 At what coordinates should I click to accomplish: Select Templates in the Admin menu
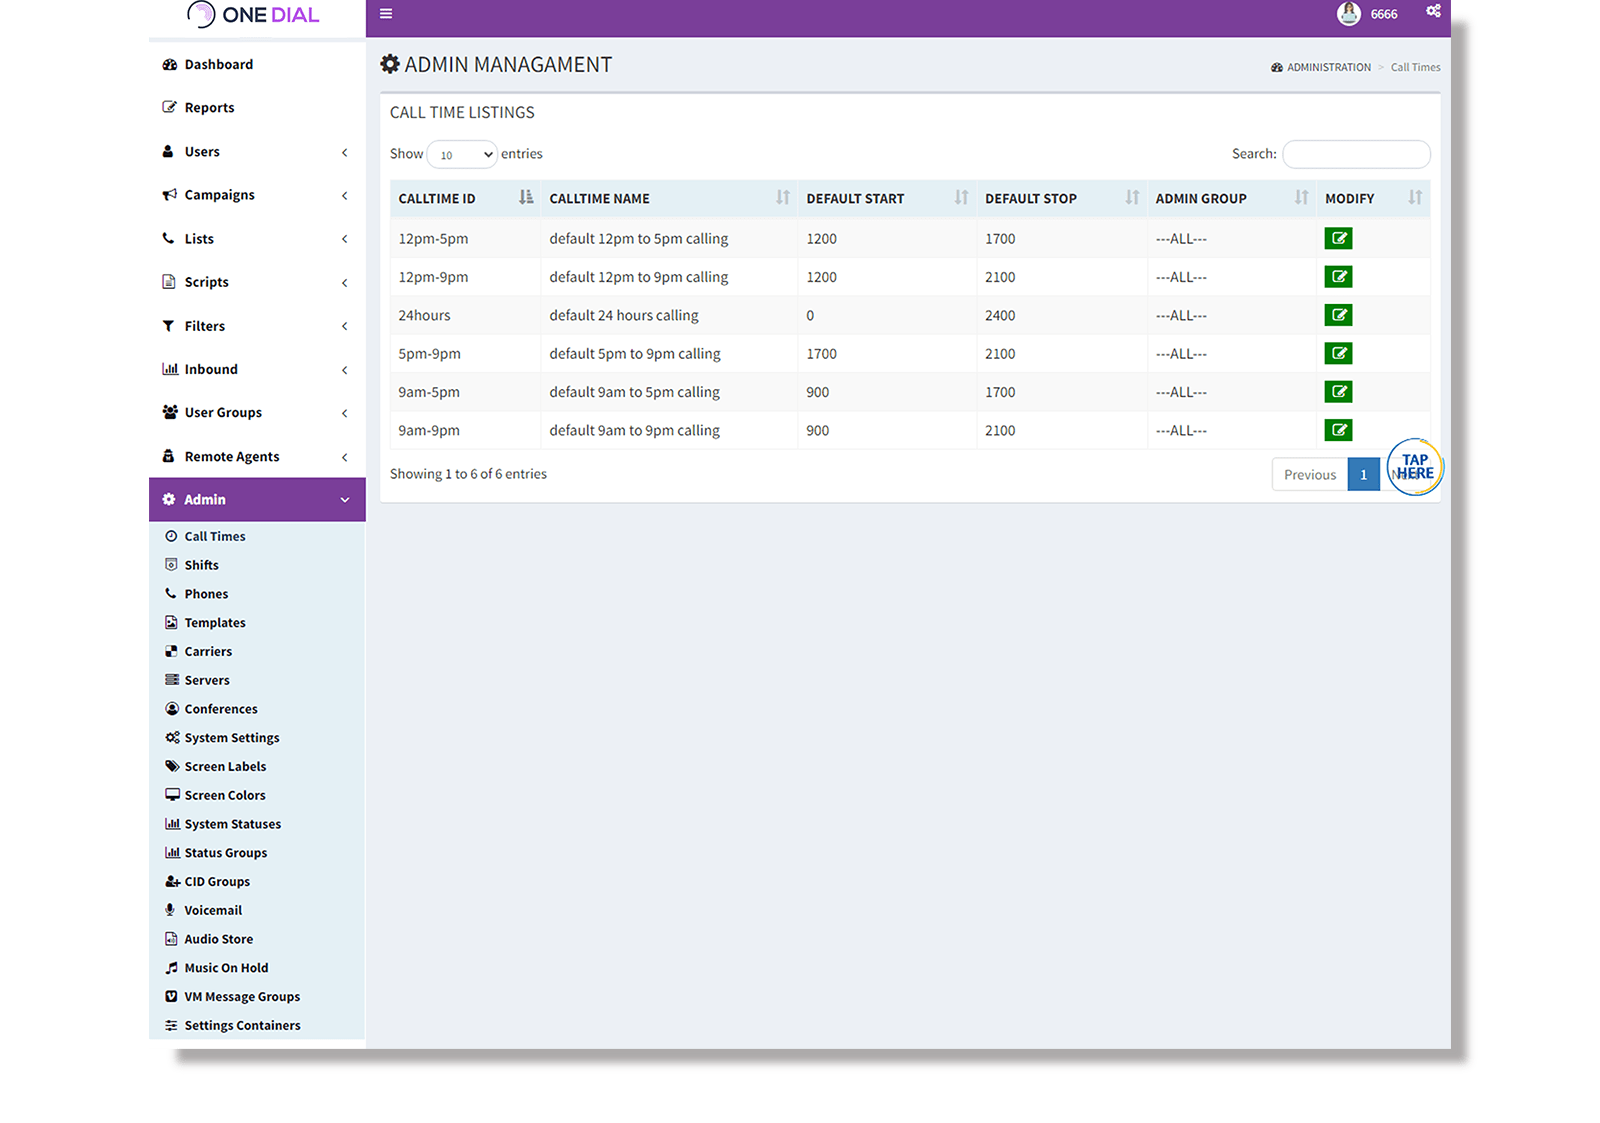click(214, 622)
